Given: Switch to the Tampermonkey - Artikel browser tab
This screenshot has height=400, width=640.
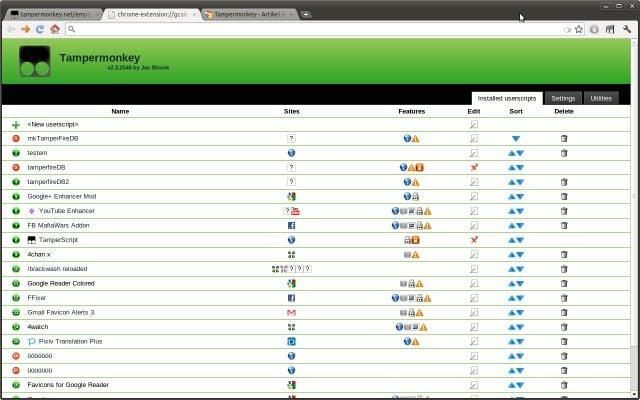Looking at the screenshot, I should coord(249,14).
